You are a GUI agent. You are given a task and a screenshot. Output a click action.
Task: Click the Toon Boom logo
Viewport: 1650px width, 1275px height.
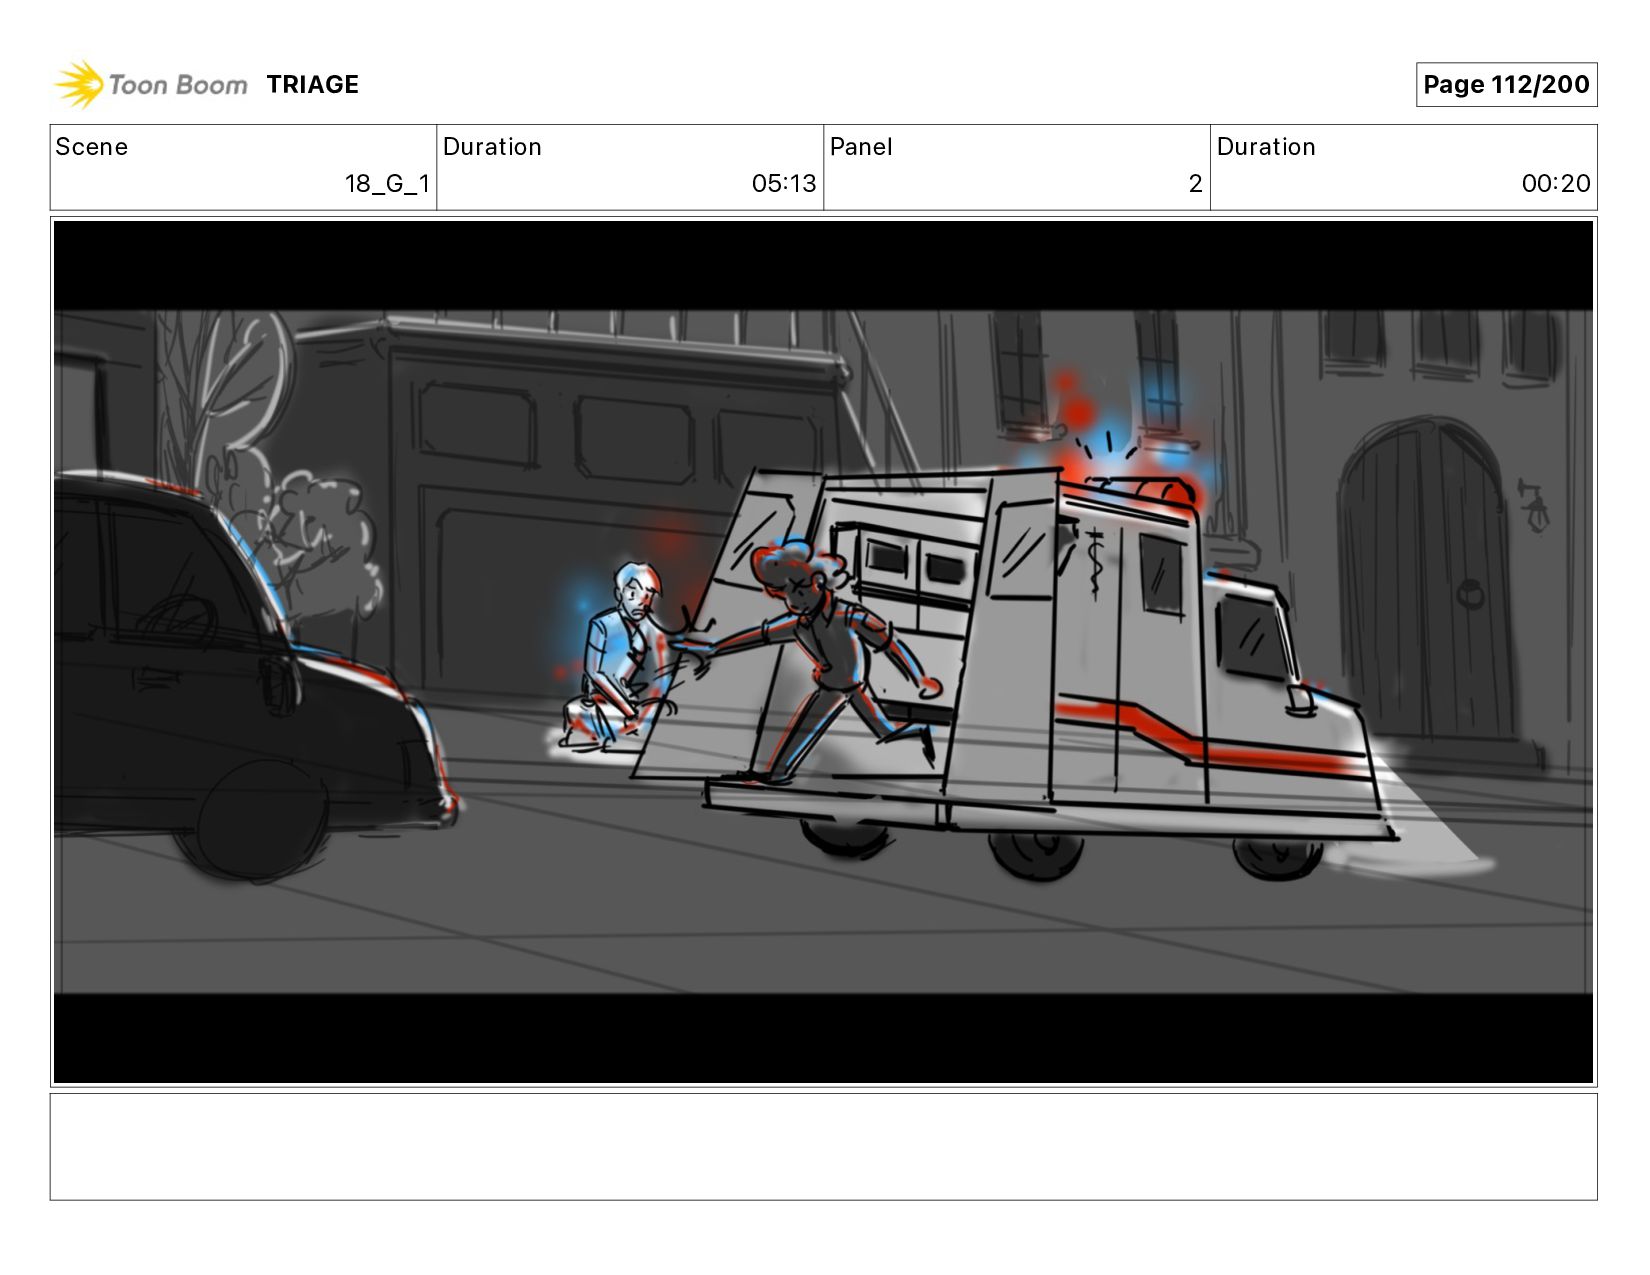pyautogui.click(x=150, y=84)
